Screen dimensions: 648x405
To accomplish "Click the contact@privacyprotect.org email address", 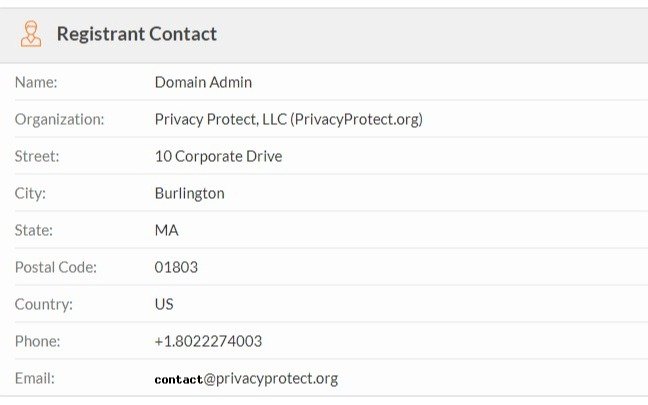I will (x=246, y=379).
